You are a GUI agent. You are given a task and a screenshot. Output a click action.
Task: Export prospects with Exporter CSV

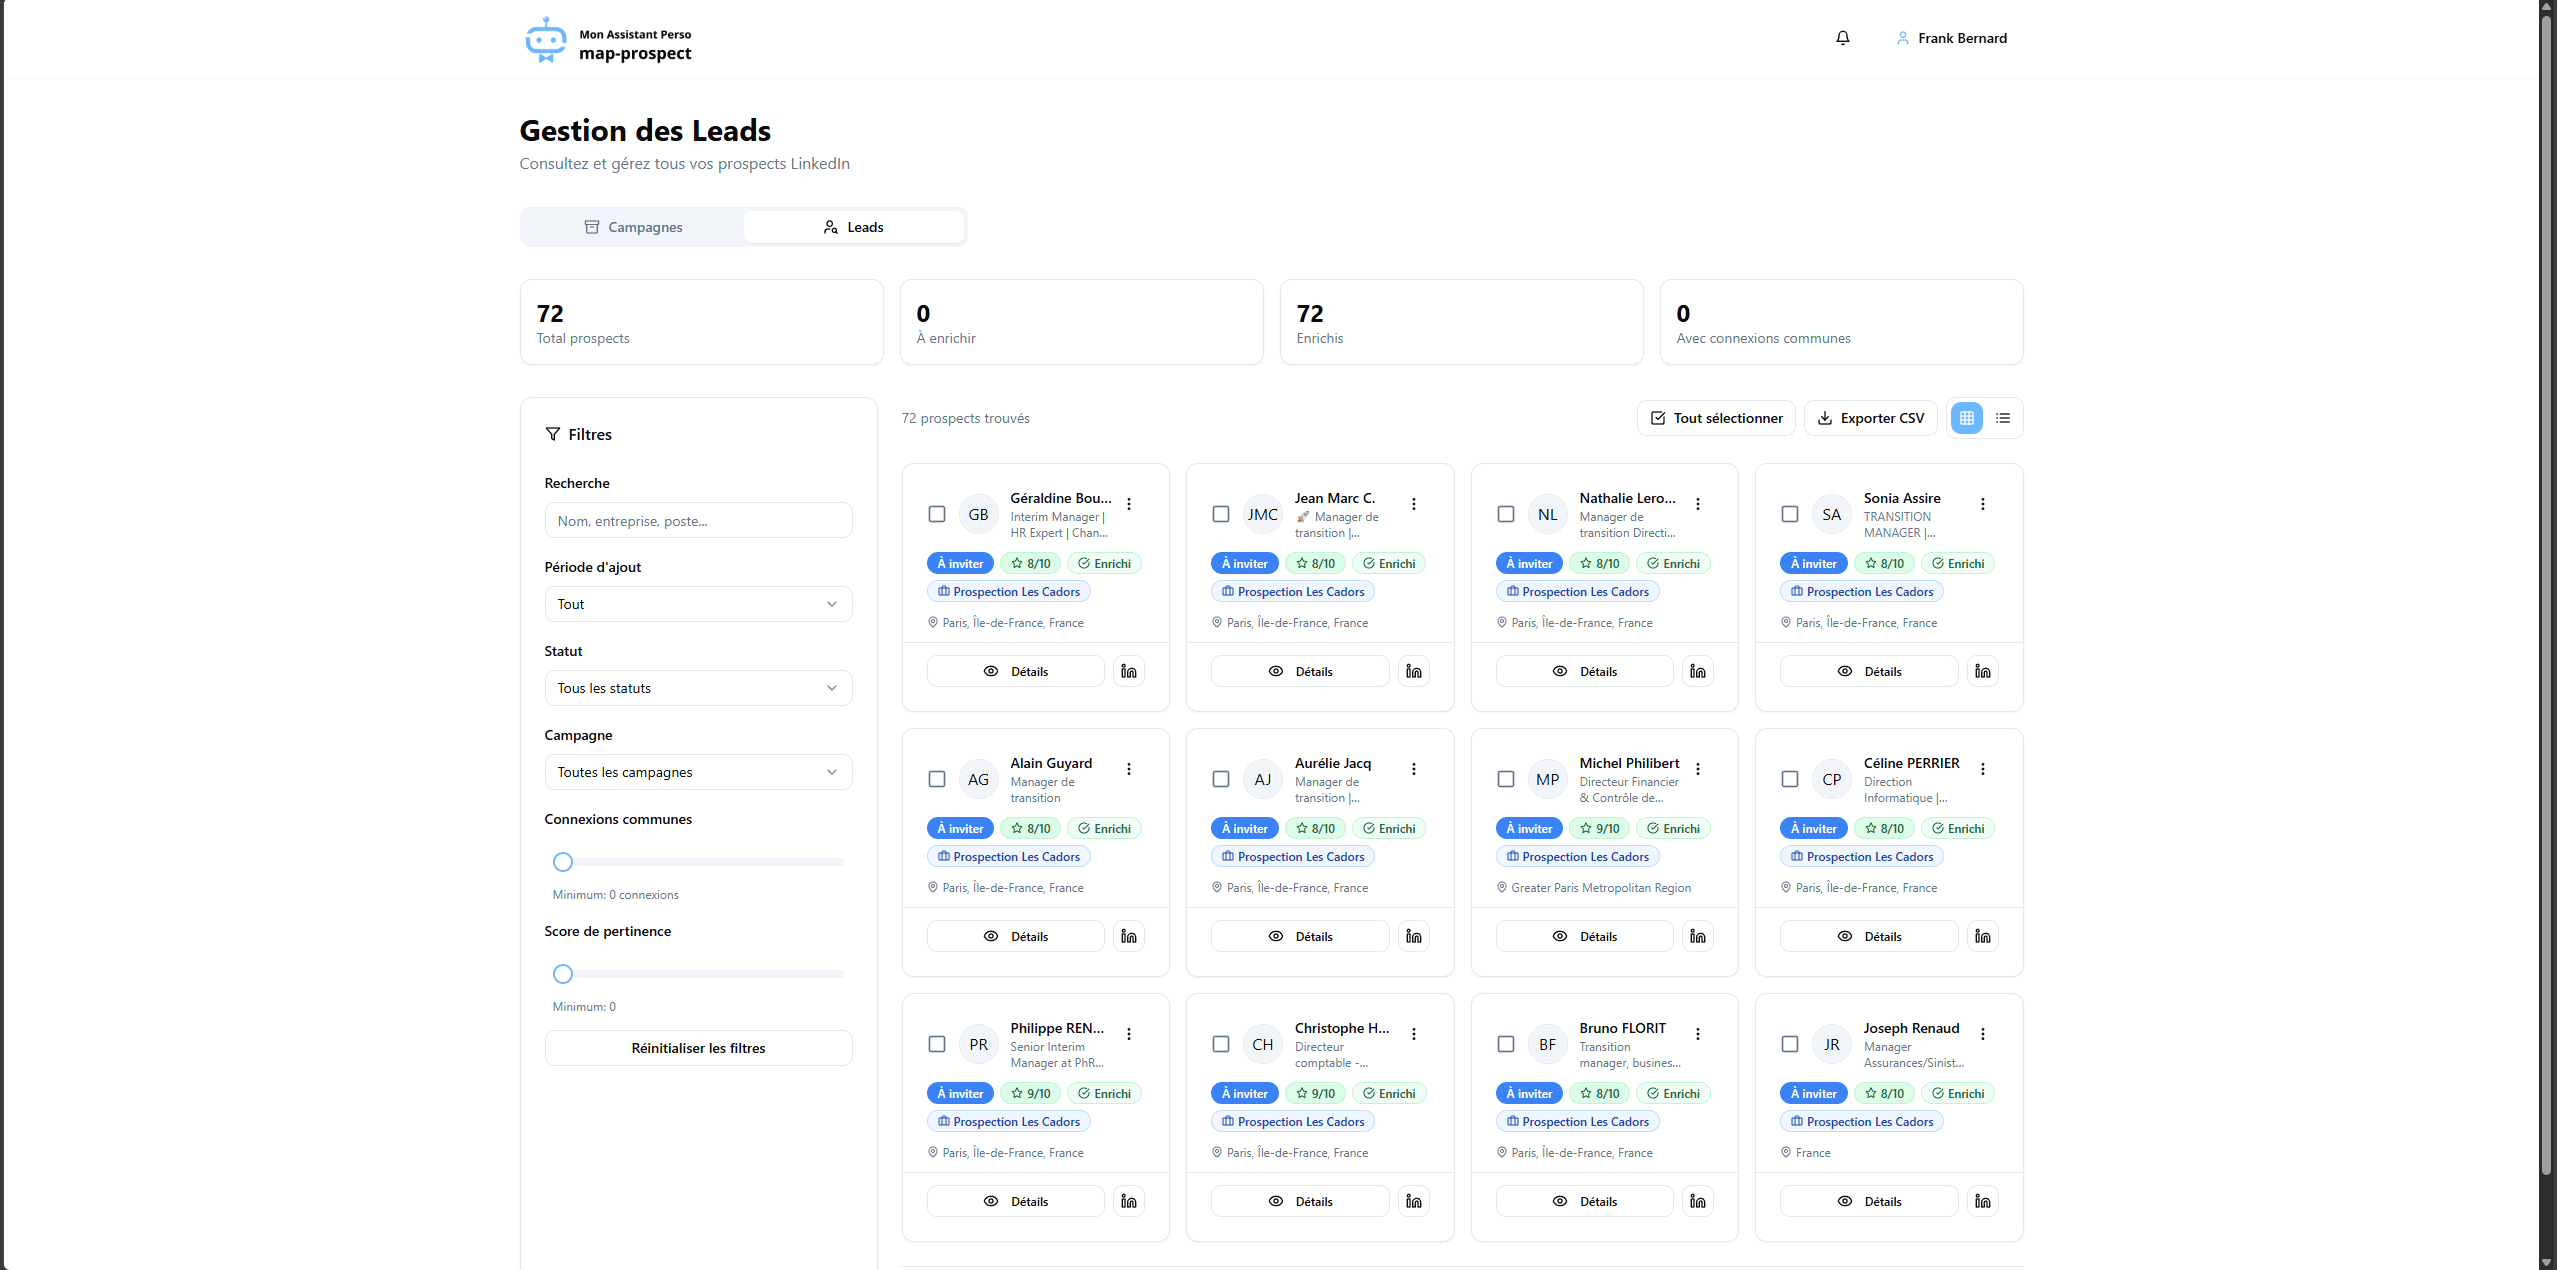pyautogui.click(x=1870, y=418)
